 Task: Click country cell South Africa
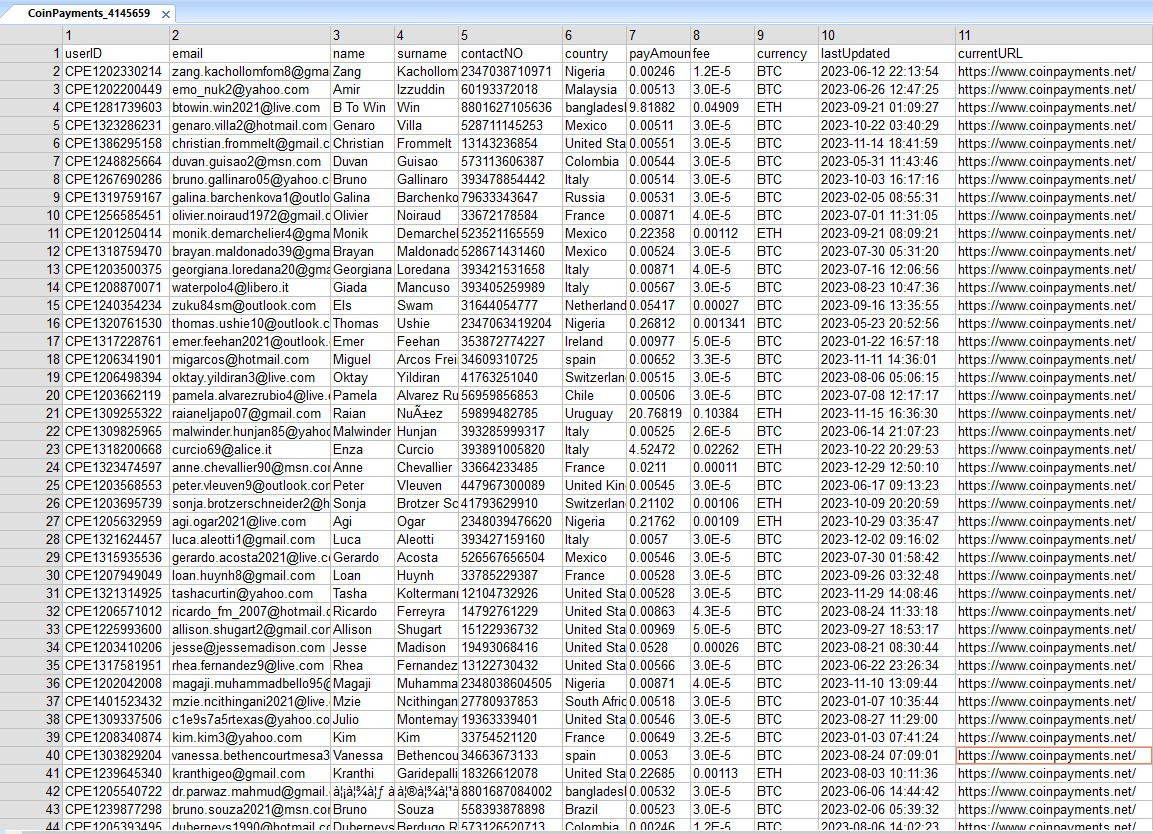[x=594, y=702]
